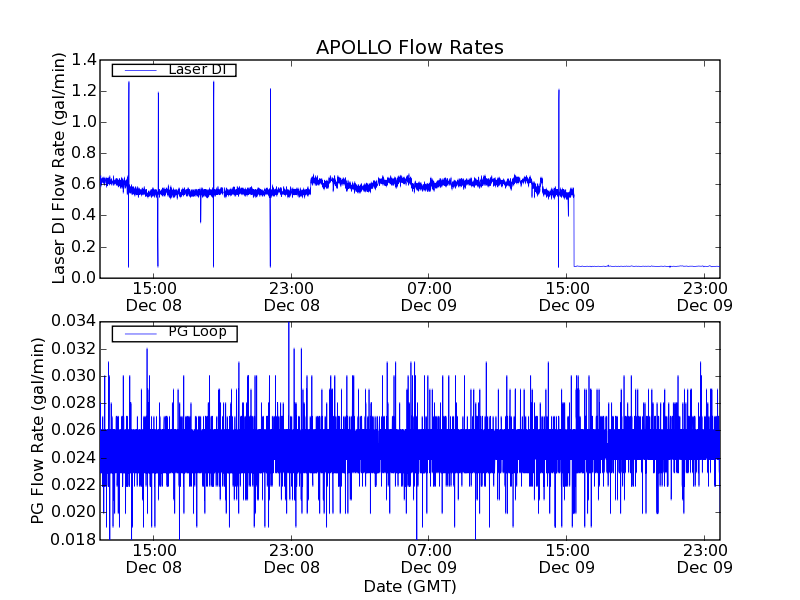This screenshot has height=600, width=800.
Task: Click the 0.024 tick on PG flow axis
Action: [73, 458]
